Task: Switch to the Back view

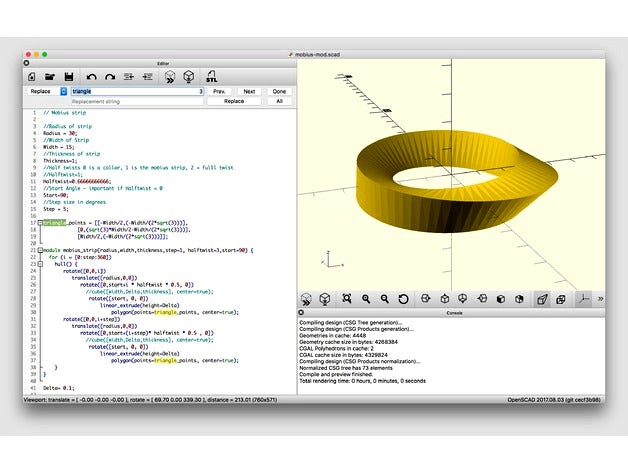Action: (519, 299)
